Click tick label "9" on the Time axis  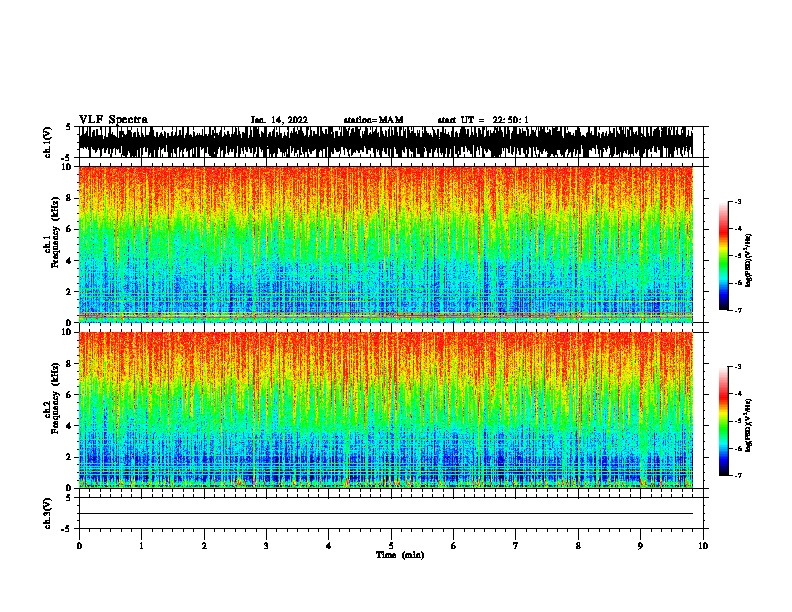pos(640,546)
